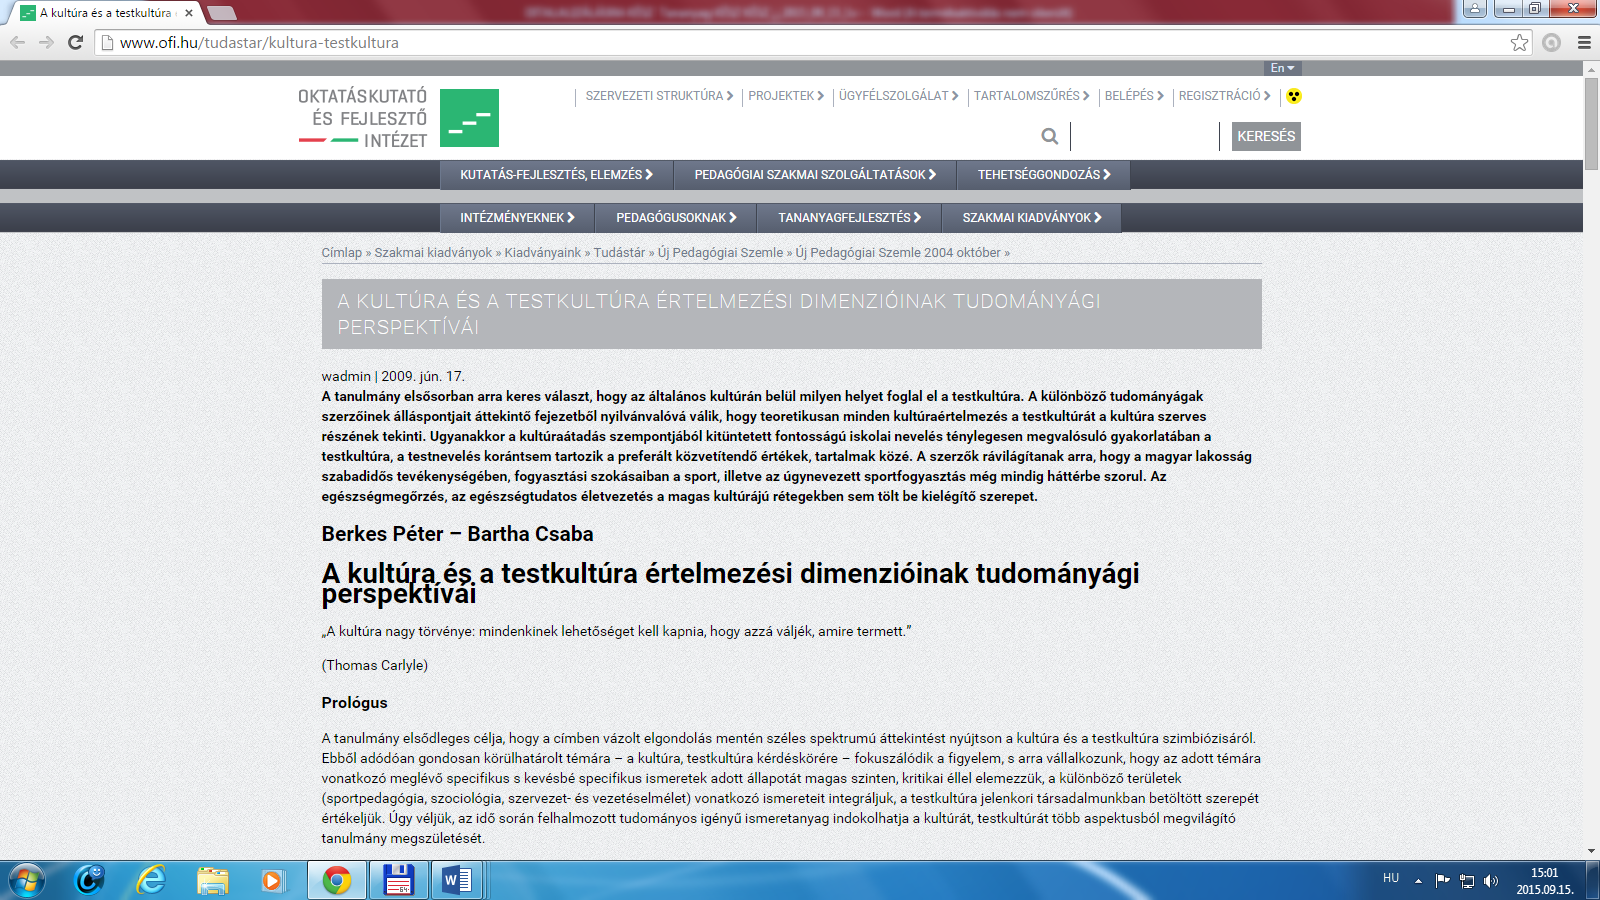
Task: Open the media player taskbar icon
Action: pyautogui.click(x=272, y=880)
